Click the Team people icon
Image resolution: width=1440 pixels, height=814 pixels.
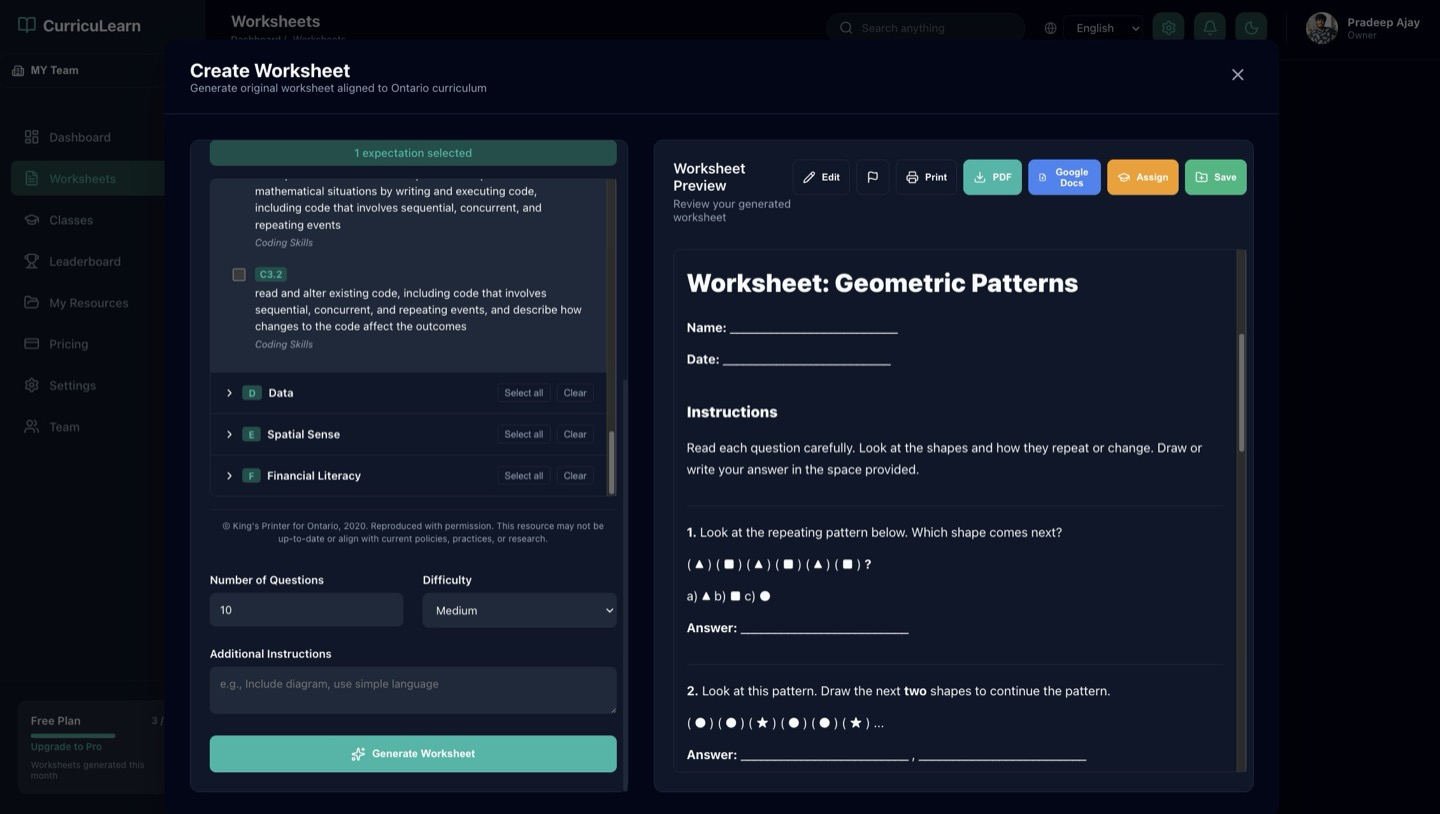[32, 427]
